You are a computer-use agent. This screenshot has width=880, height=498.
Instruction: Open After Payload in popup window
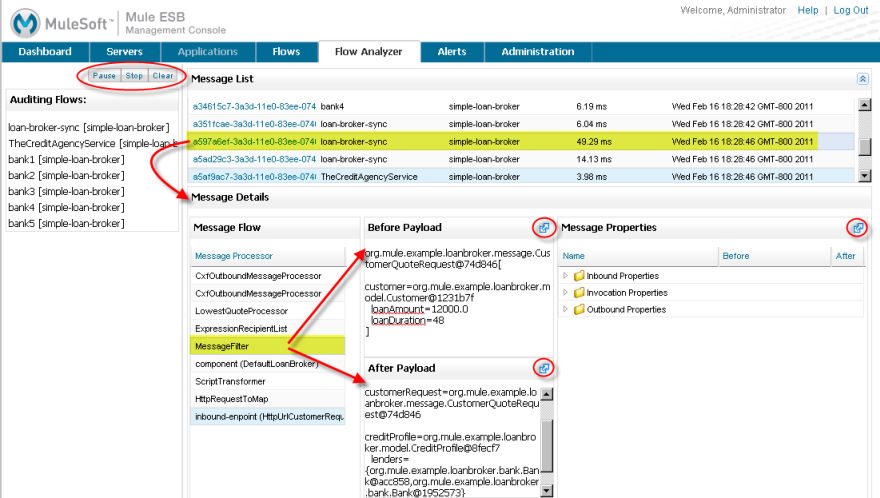tap(544, 368)
